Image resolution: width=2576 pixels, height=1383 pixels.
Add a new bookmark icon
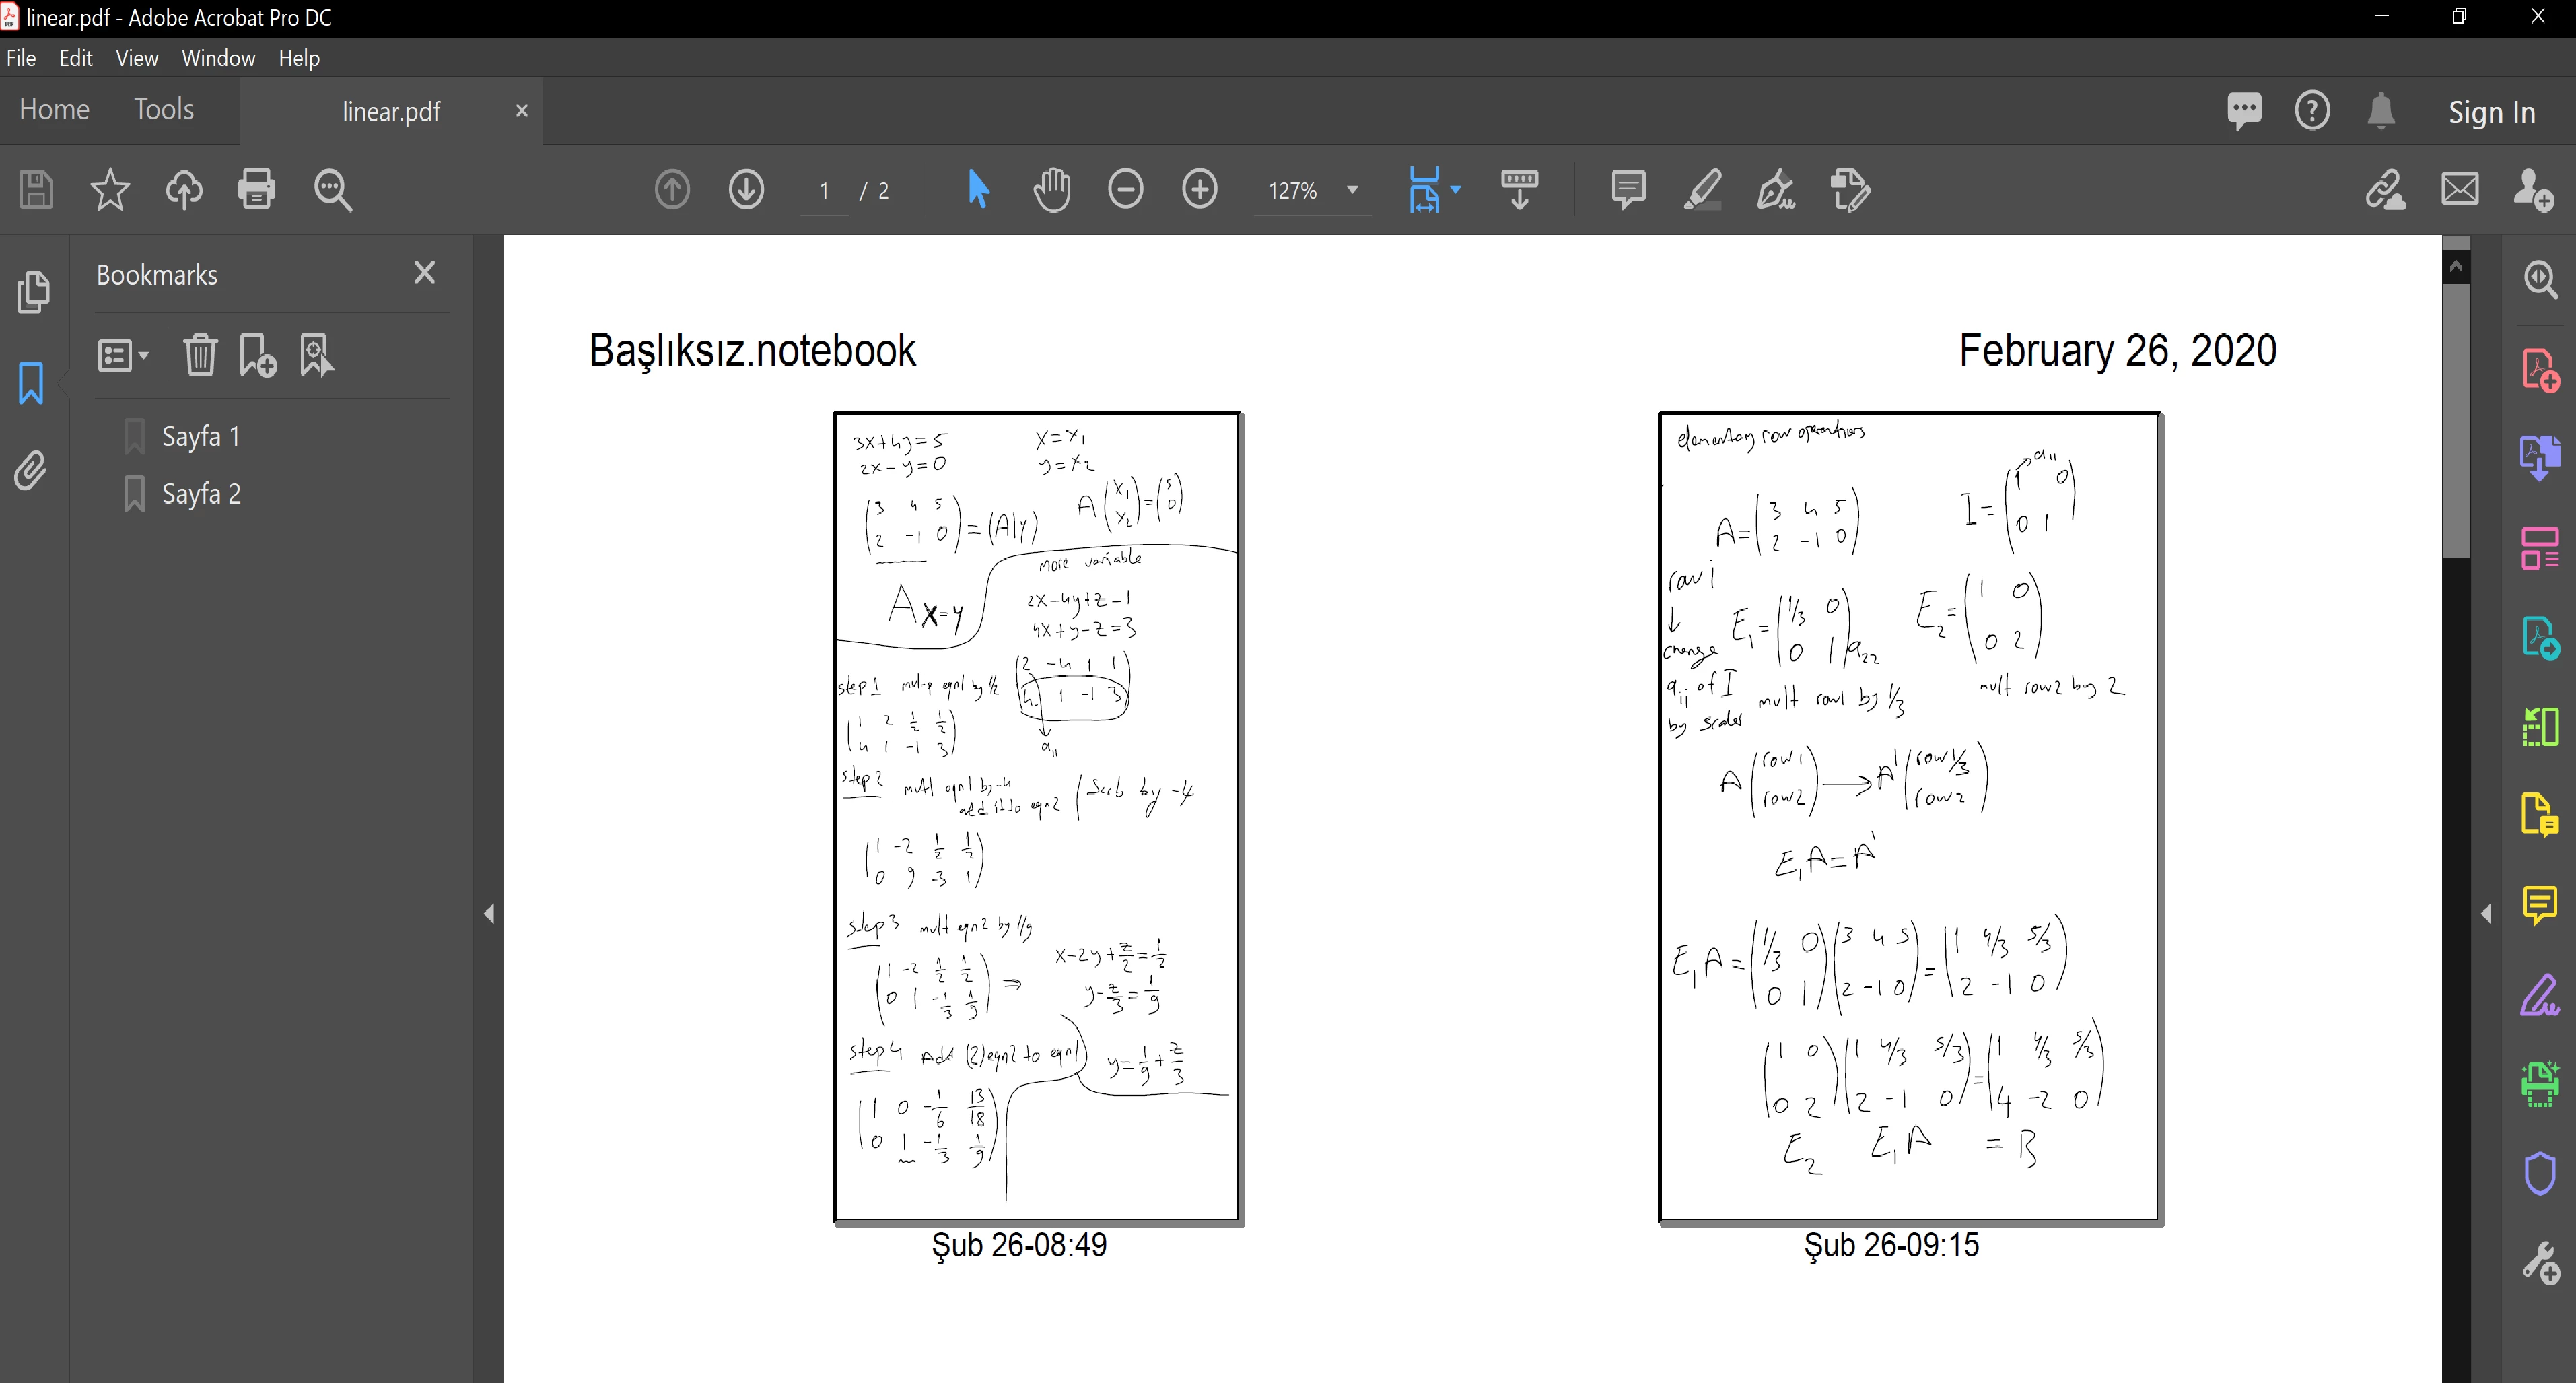click(x=257, y=355)
